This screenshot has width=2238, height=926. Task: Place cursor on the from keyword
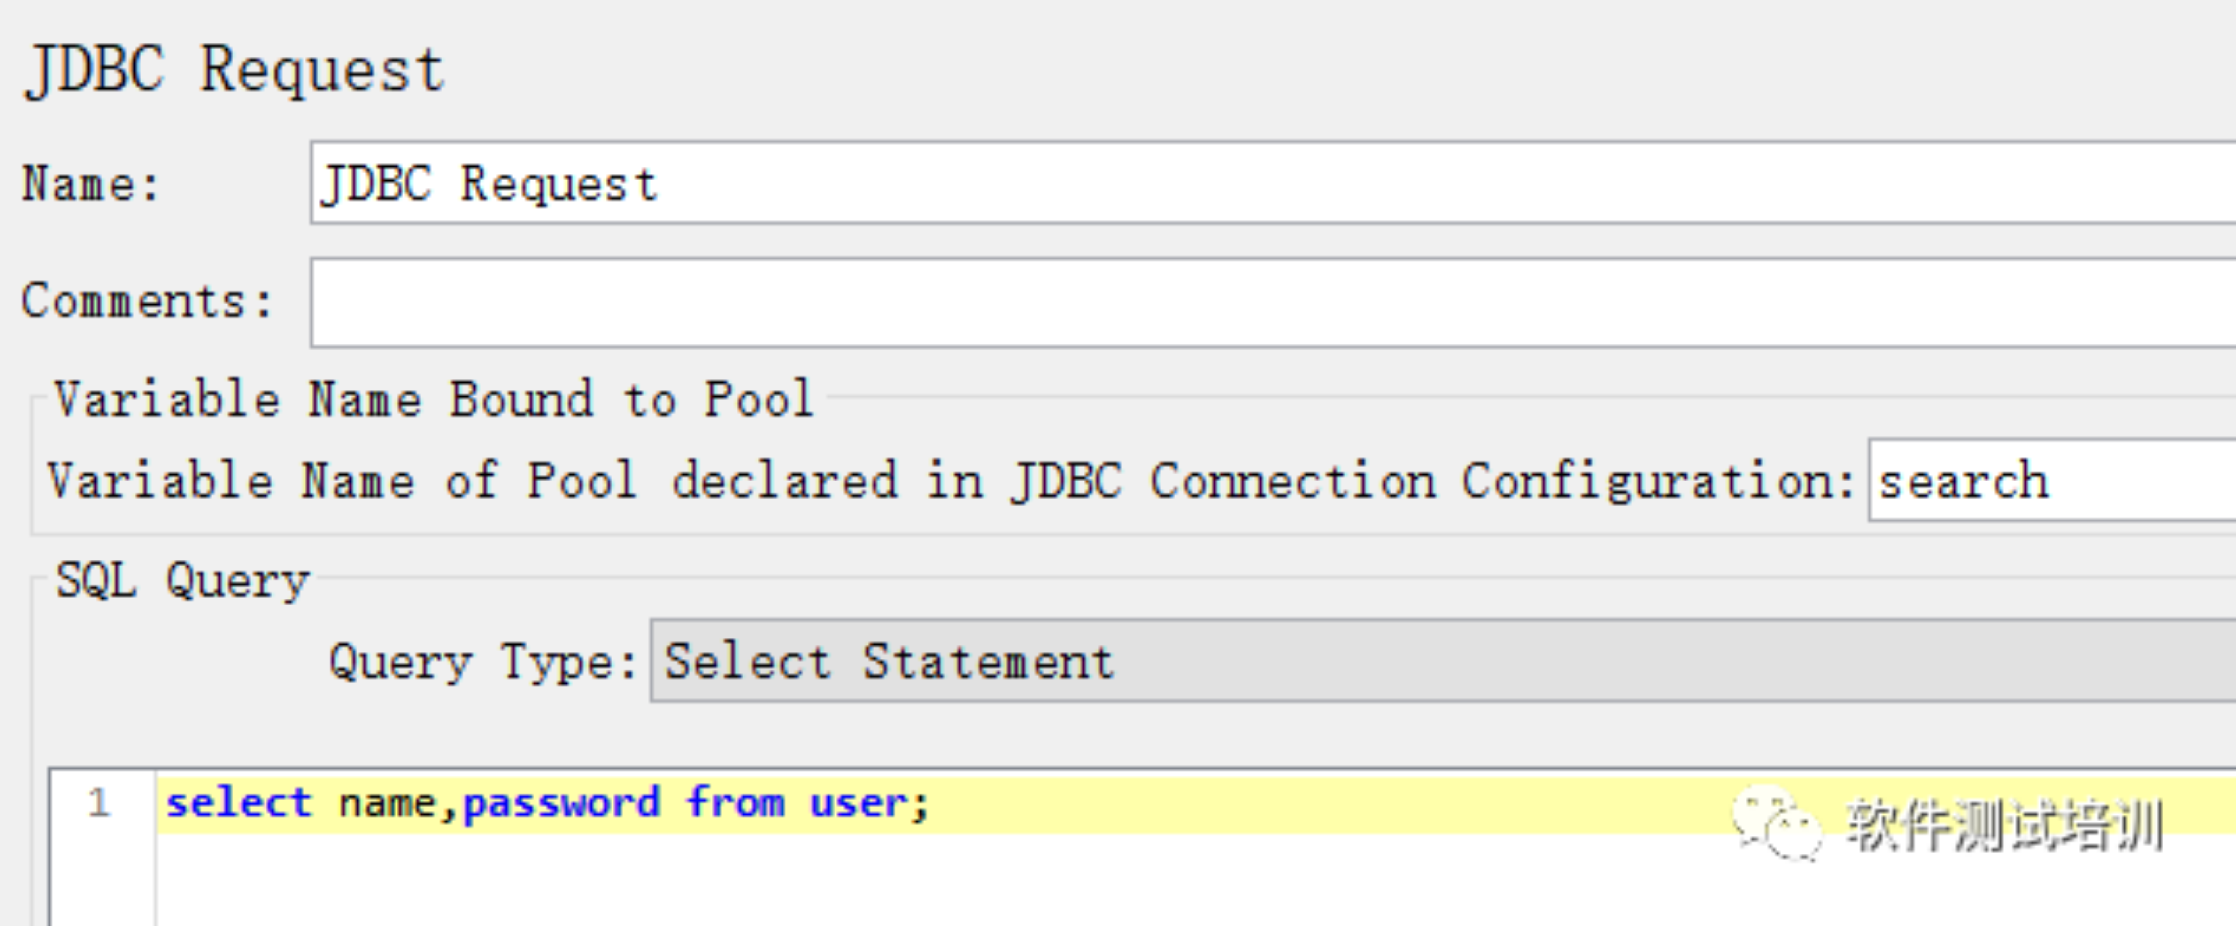click(x=735, y=803)
